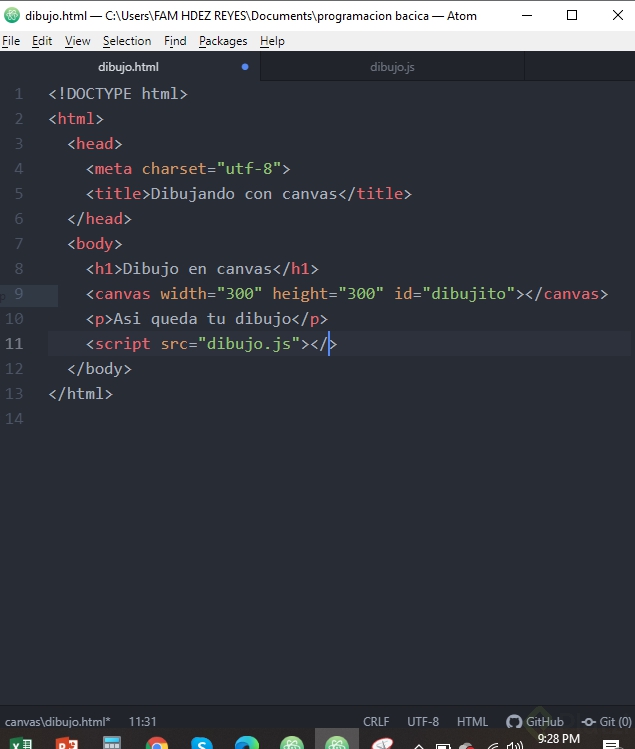Click the 9:28 PM system clock

click(x=559, y=739)
